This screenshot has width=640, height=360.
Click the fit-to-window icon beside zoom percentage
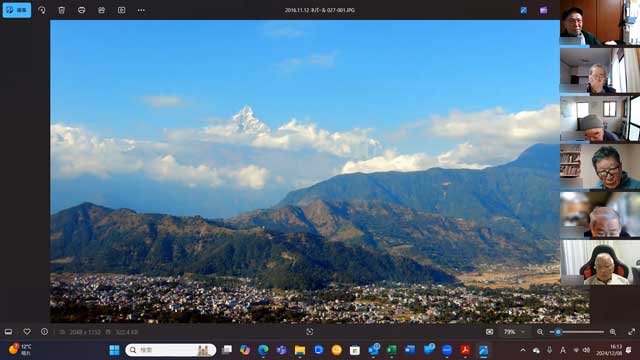(489, 332)
